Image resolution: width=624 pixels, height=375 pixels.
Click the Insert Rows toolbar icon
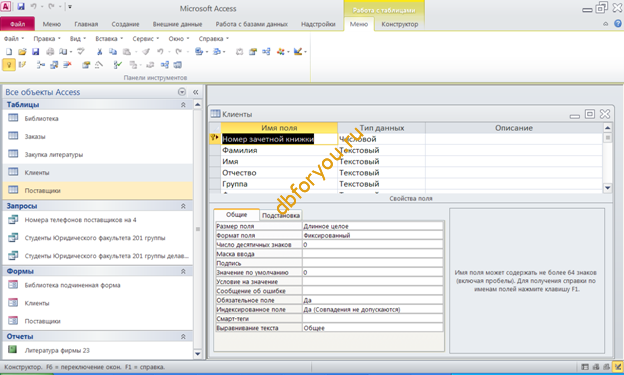coord(41,65)
